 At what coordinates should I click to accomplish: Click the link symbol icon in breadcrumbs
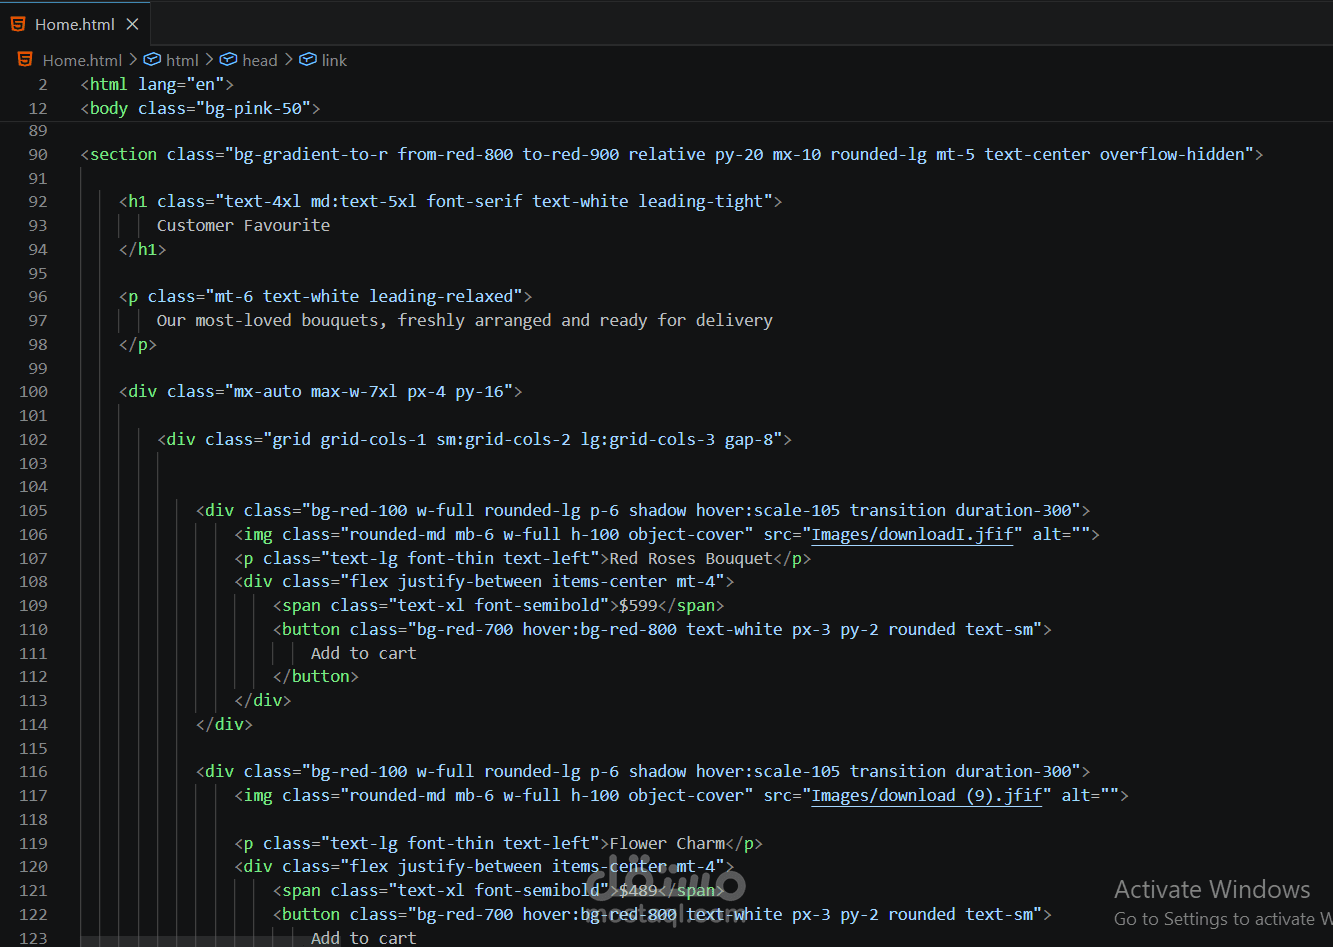point(308,60)
